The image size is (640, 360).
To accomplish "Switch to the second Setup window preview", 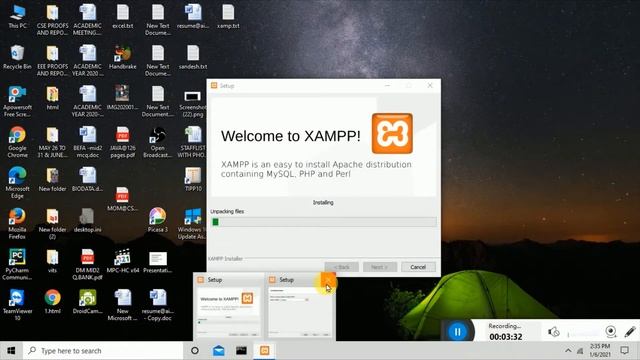I will pos(300,312).
